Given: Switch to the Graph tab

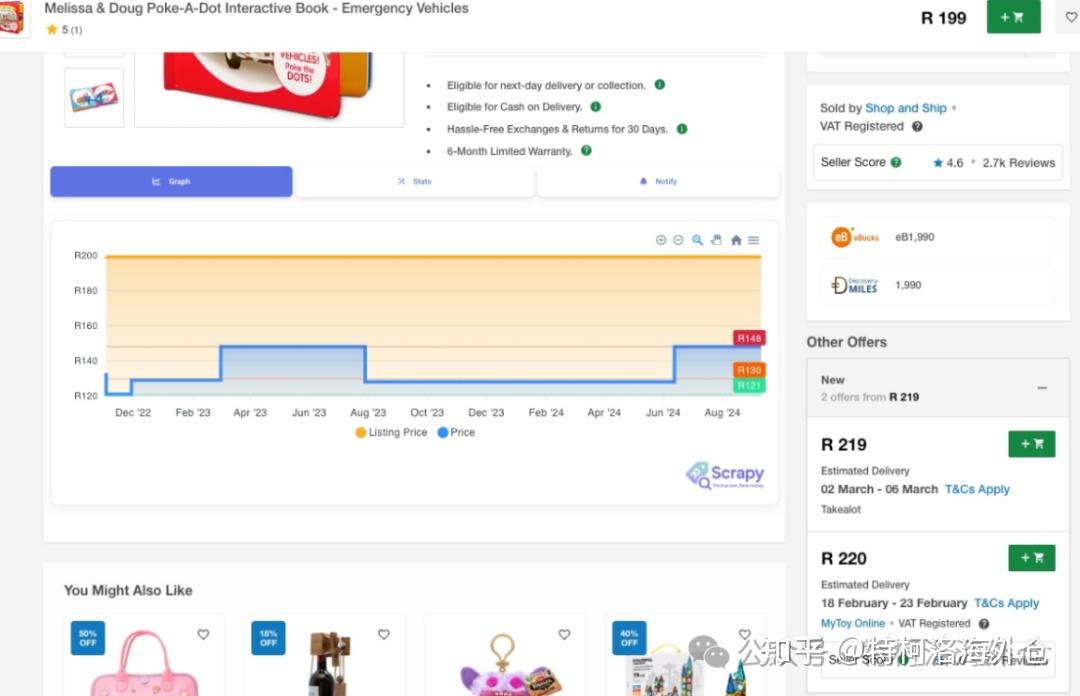Looking at the screenshot, I should pyautogui.click(x=171, y=181).
